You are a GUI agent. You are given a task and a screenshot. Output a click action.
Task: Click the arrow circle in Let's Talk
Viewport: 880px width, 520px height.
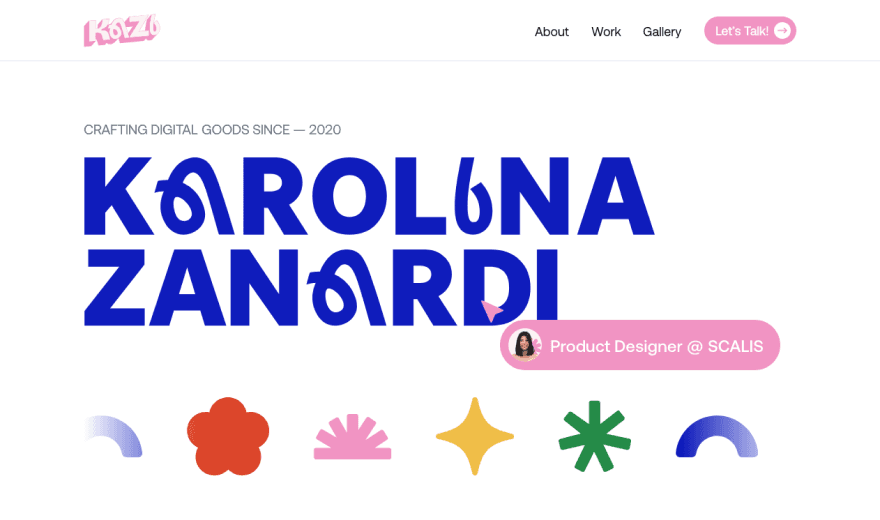pyautogui.click(x=782, y=30)
